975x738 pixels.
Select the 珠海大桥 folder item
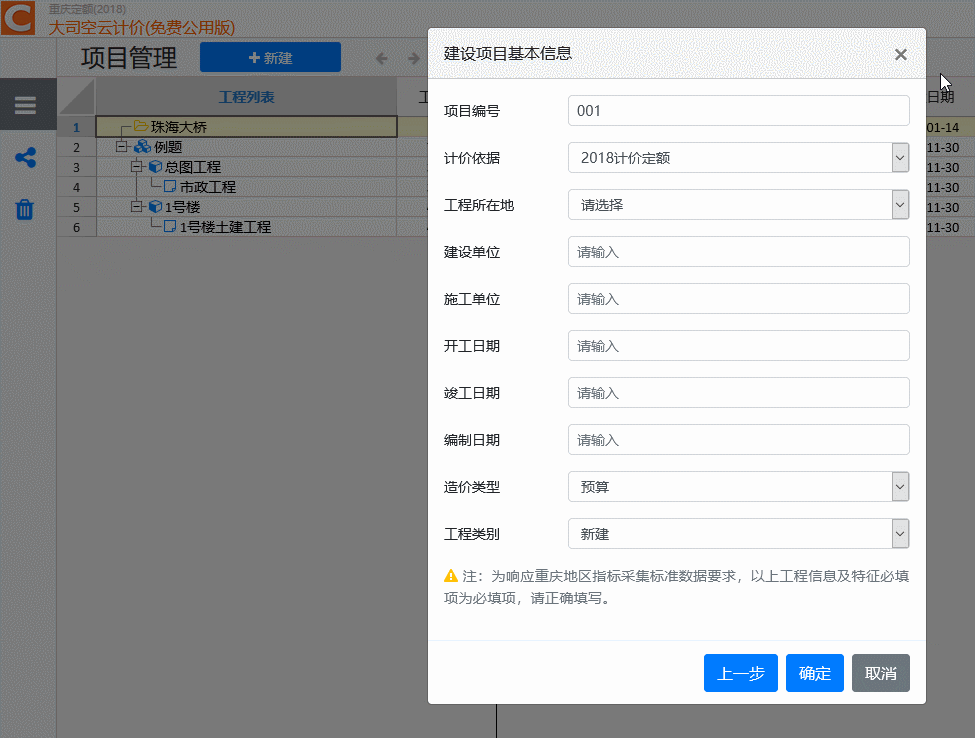point(179,127)
